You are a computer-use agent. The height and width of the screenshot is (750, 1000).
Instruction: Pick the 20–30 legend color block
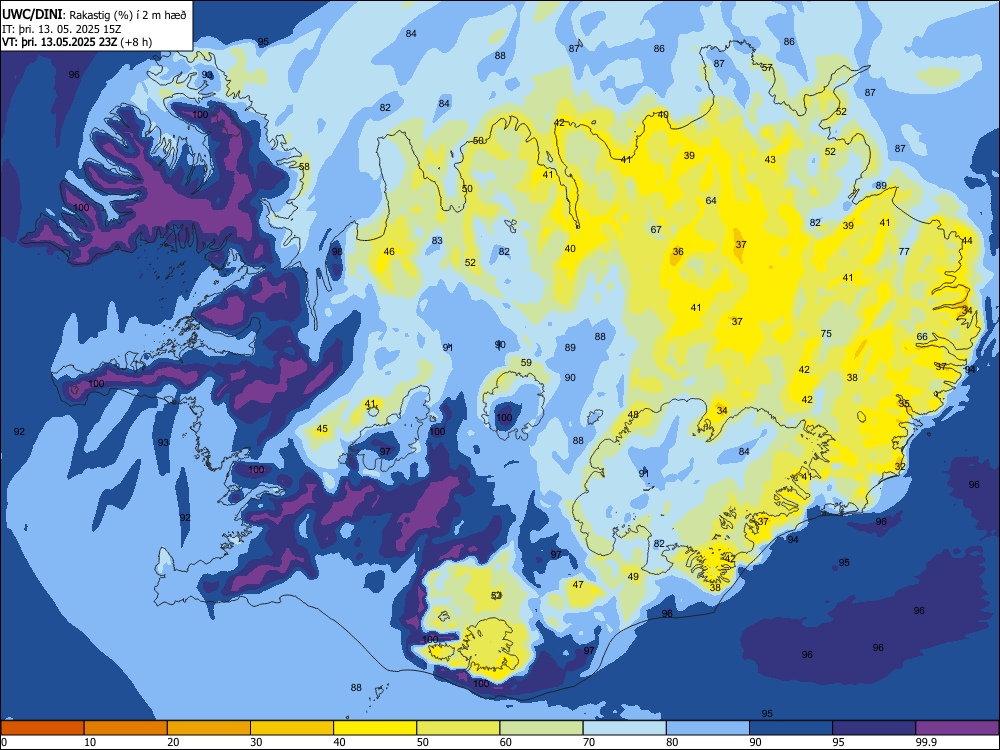pyautogui.click(x=209, y=728)
